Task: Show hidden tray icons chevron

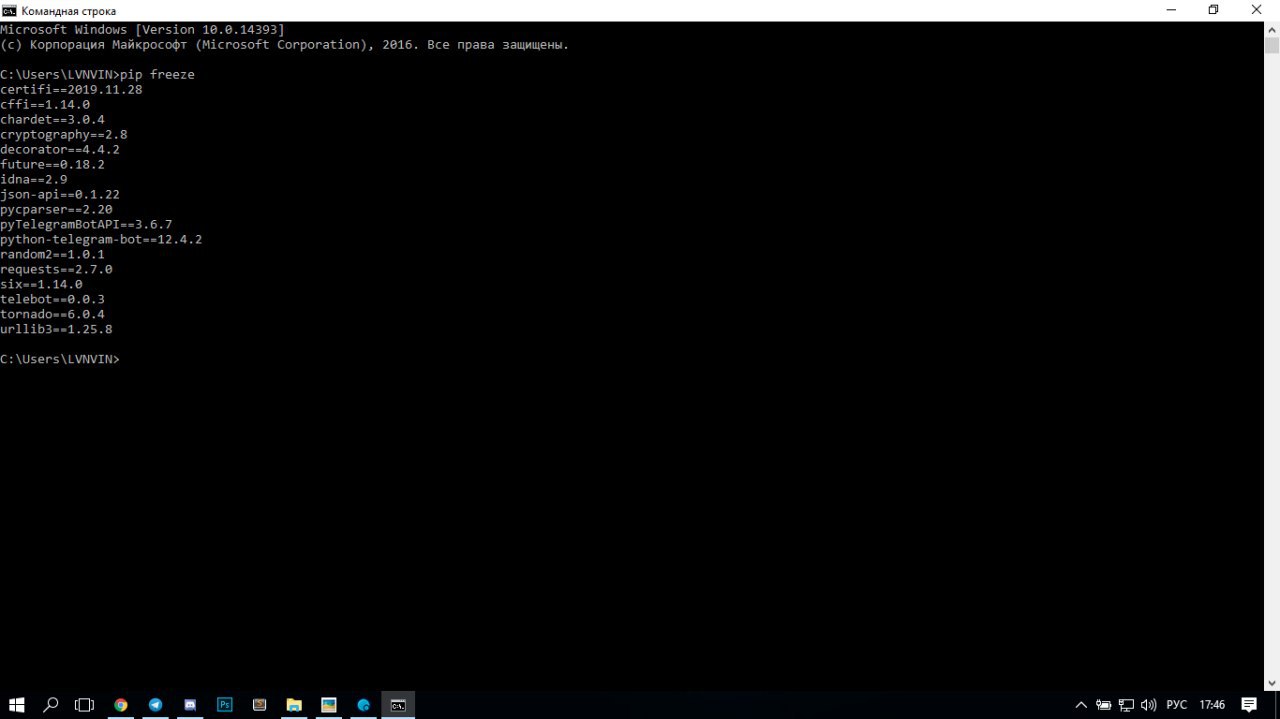Action: pyautogui.click(x=1081, y=705)
